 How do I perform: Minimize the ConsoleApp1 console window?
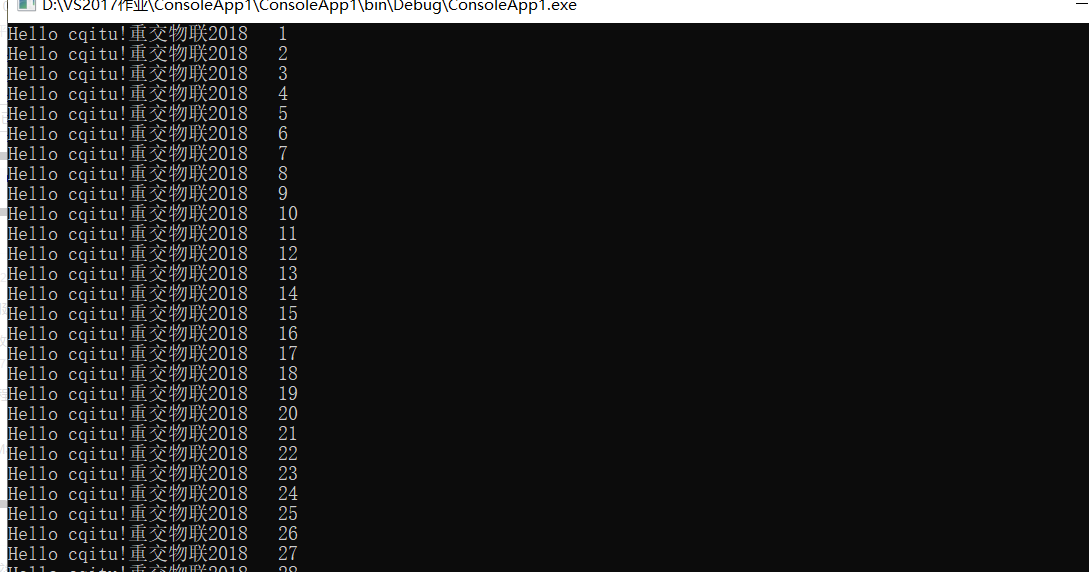(1081, 3)
